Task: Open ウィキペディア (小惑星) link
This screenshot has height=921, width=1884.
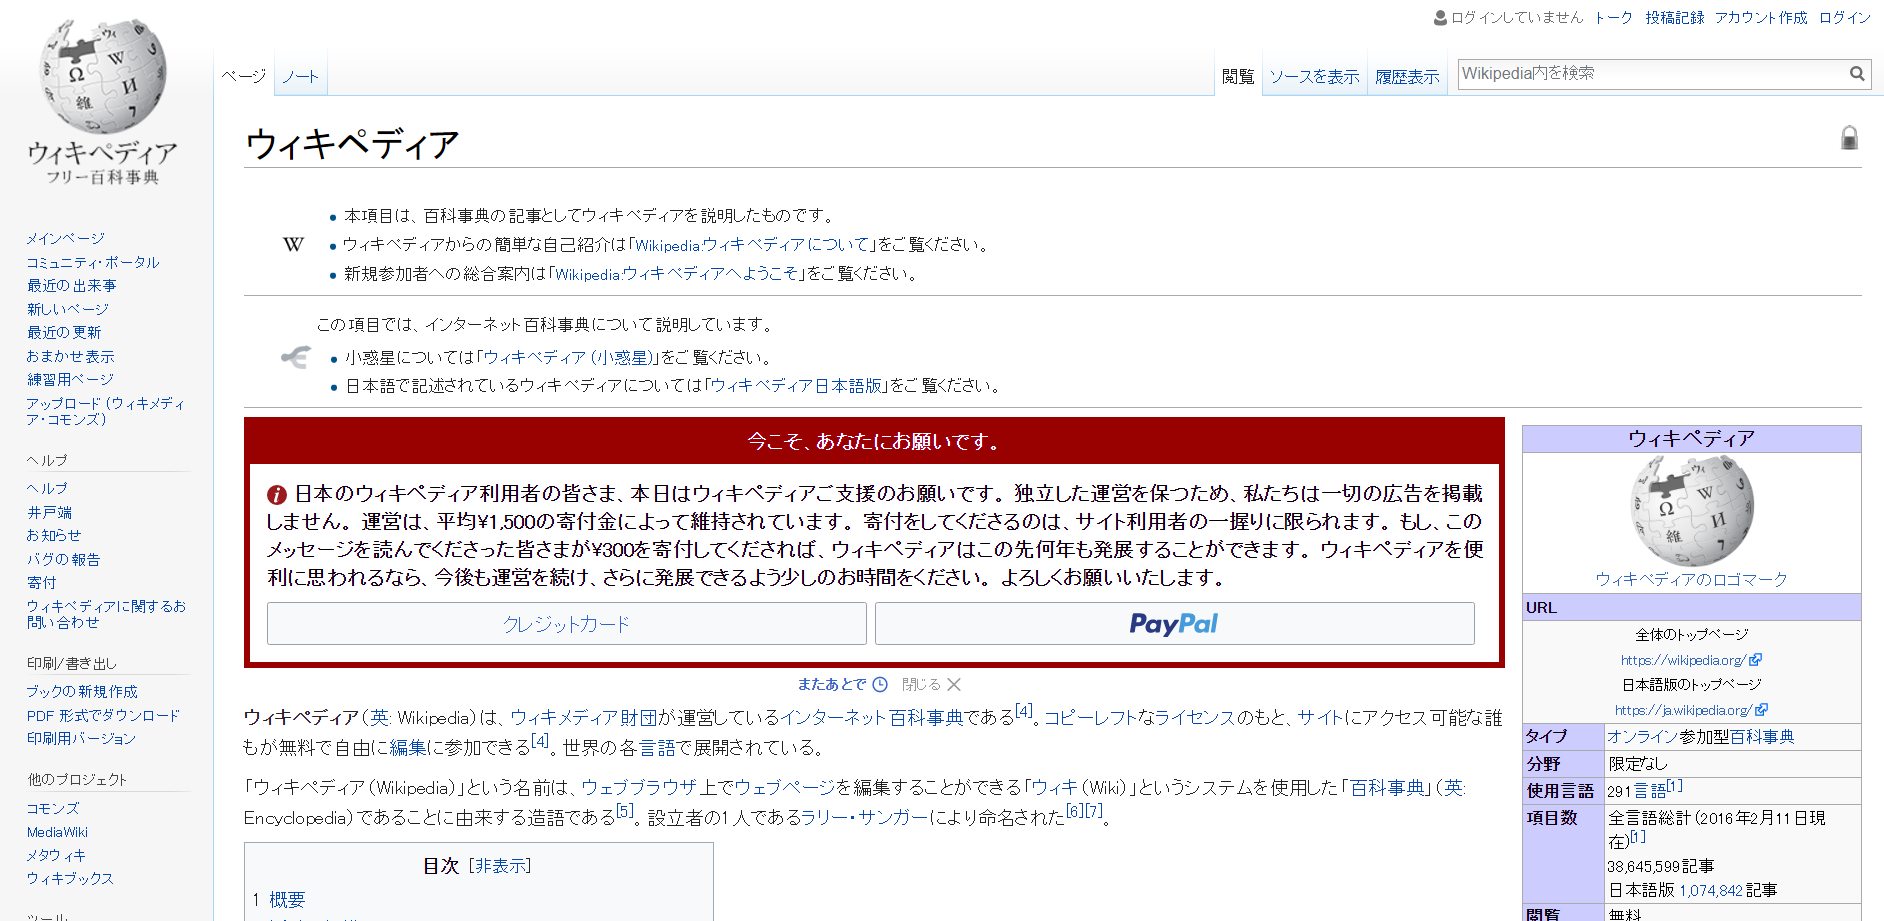Action: pyautogui.click(x=568, y=357)
